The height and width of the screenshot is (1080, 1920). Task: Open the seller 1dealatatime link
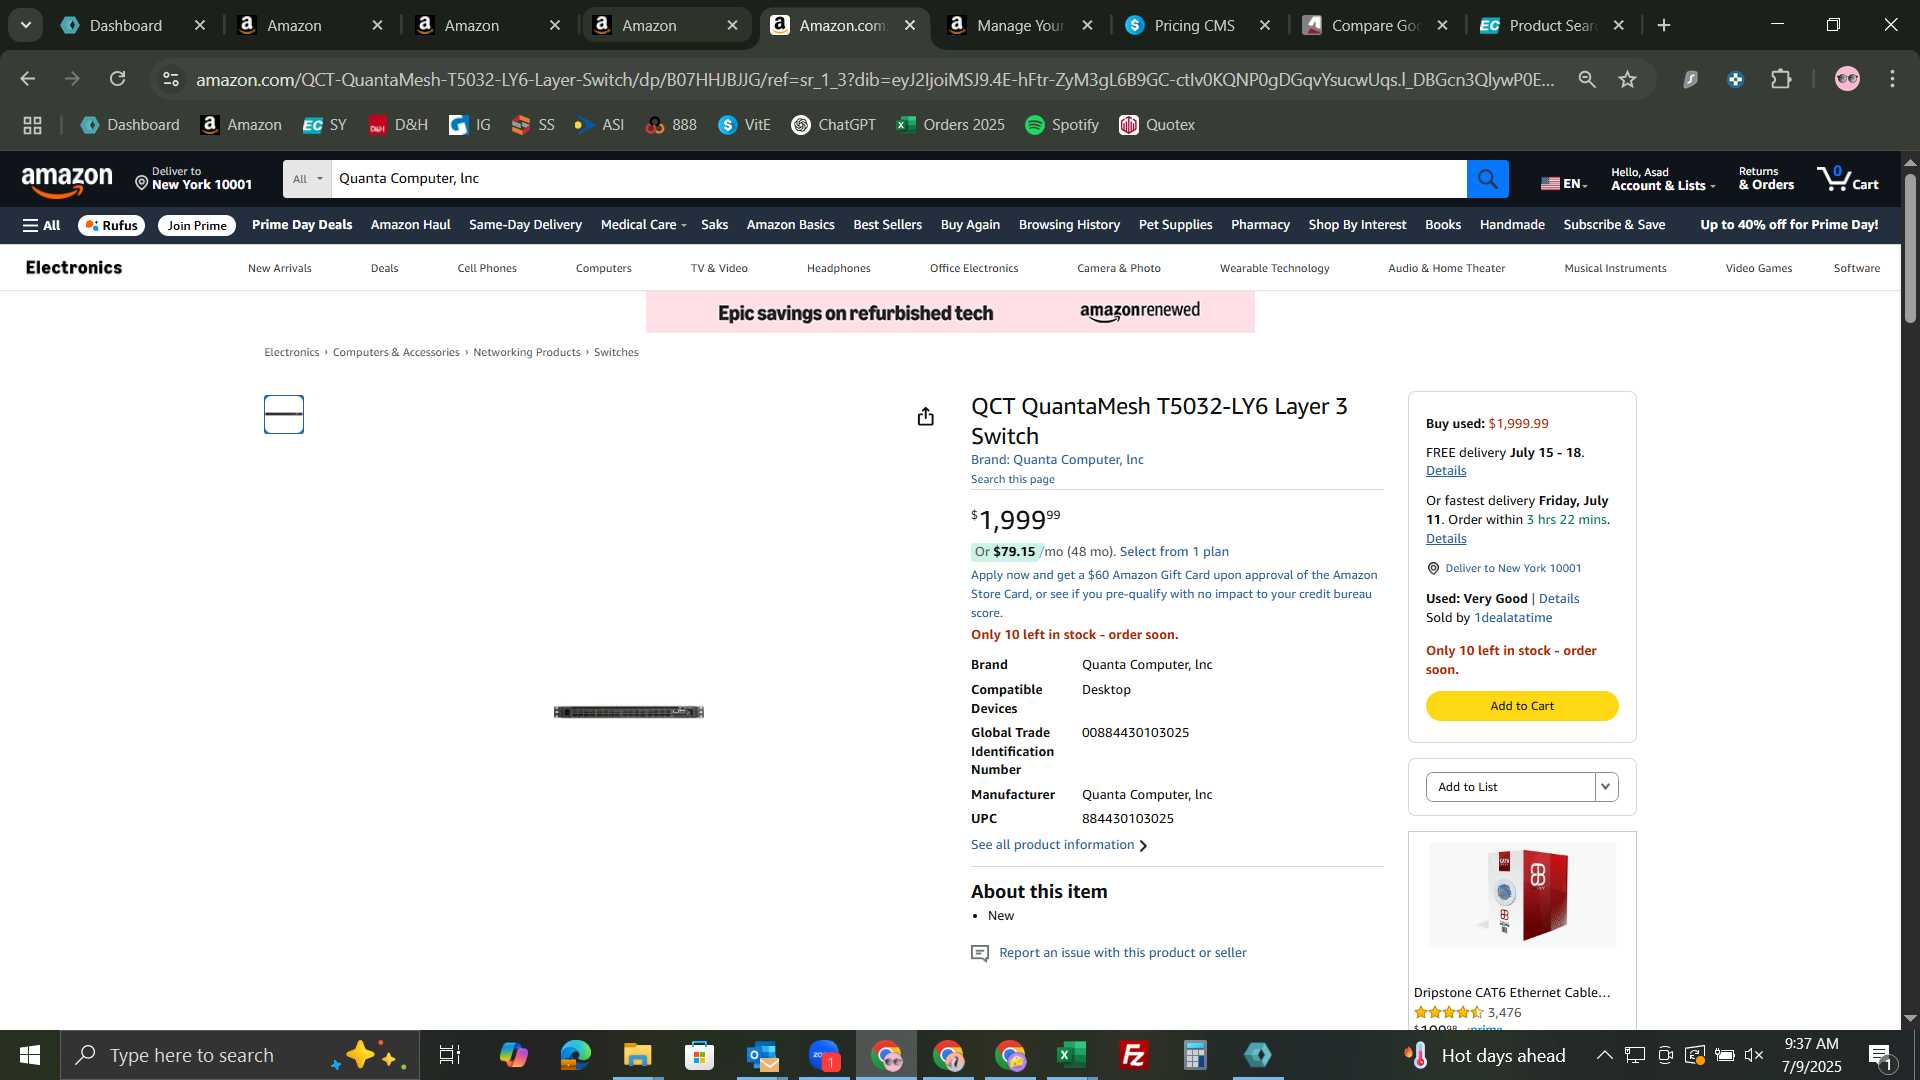1513,618
